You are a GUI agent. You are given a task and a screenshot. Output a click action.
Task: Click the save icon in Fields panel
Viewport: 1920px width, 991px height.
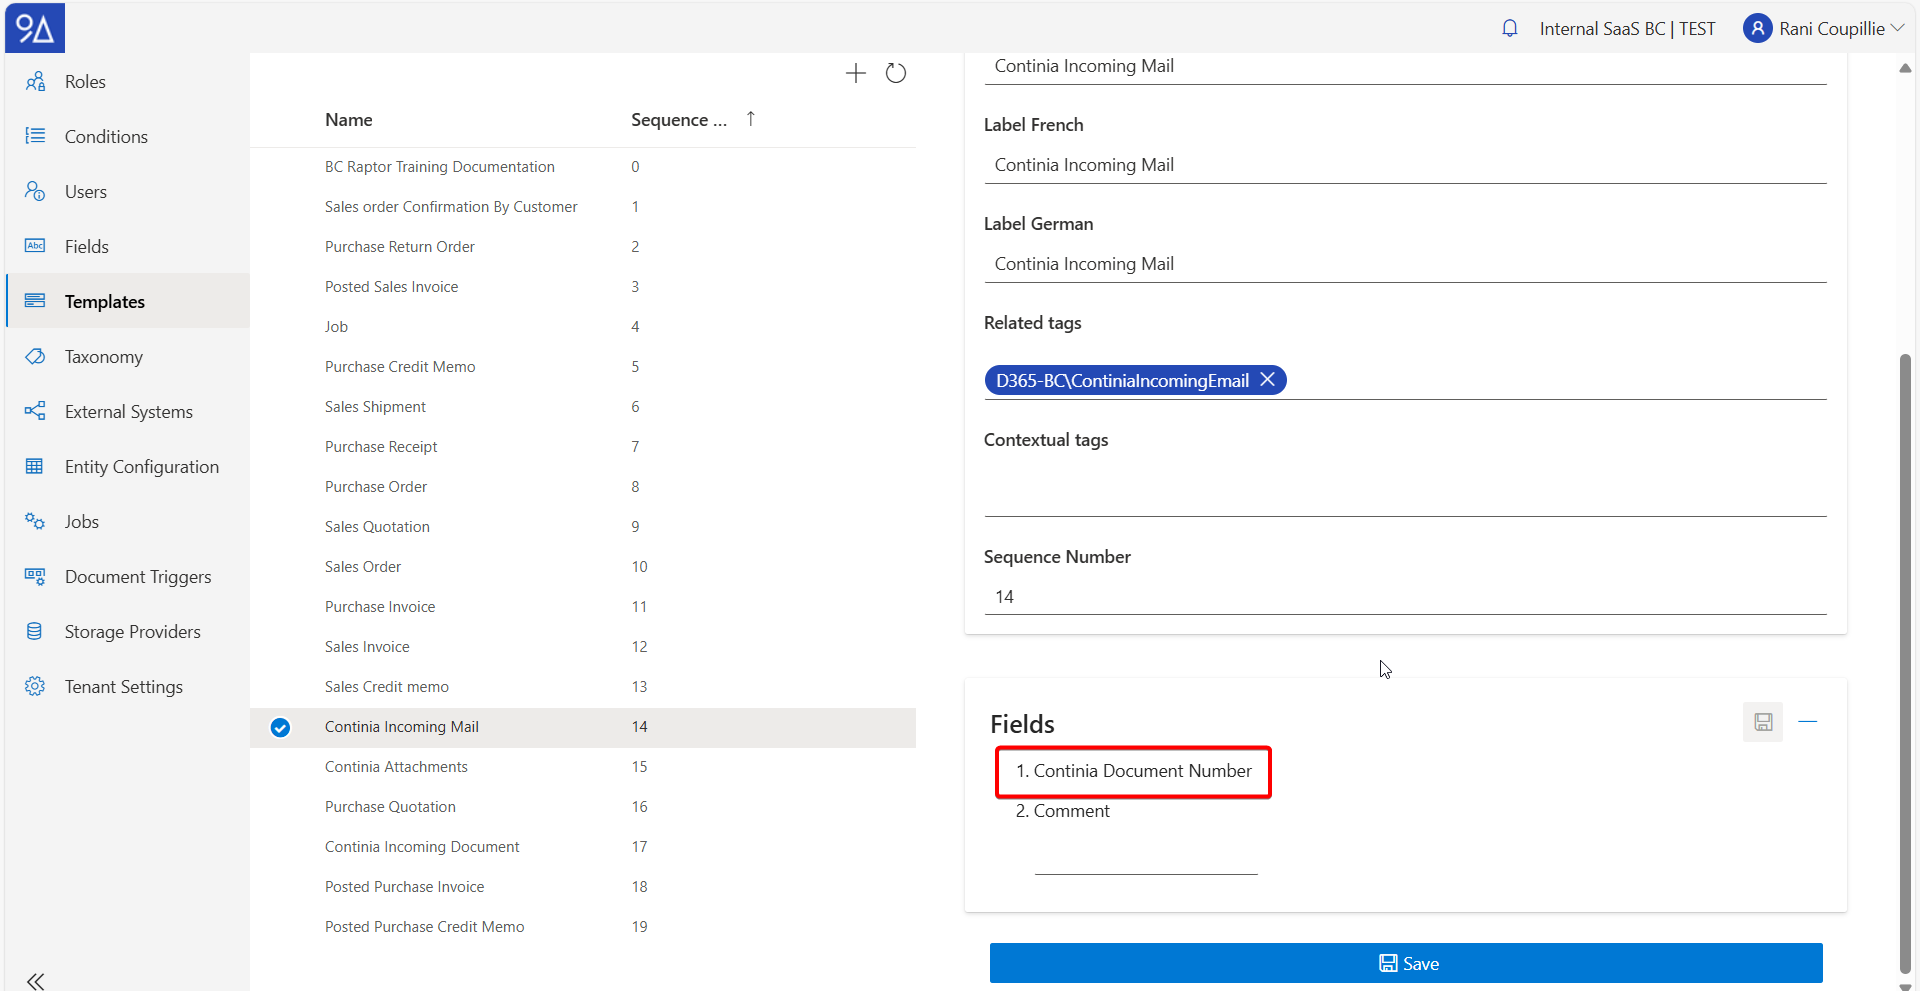click(1762, 722)
